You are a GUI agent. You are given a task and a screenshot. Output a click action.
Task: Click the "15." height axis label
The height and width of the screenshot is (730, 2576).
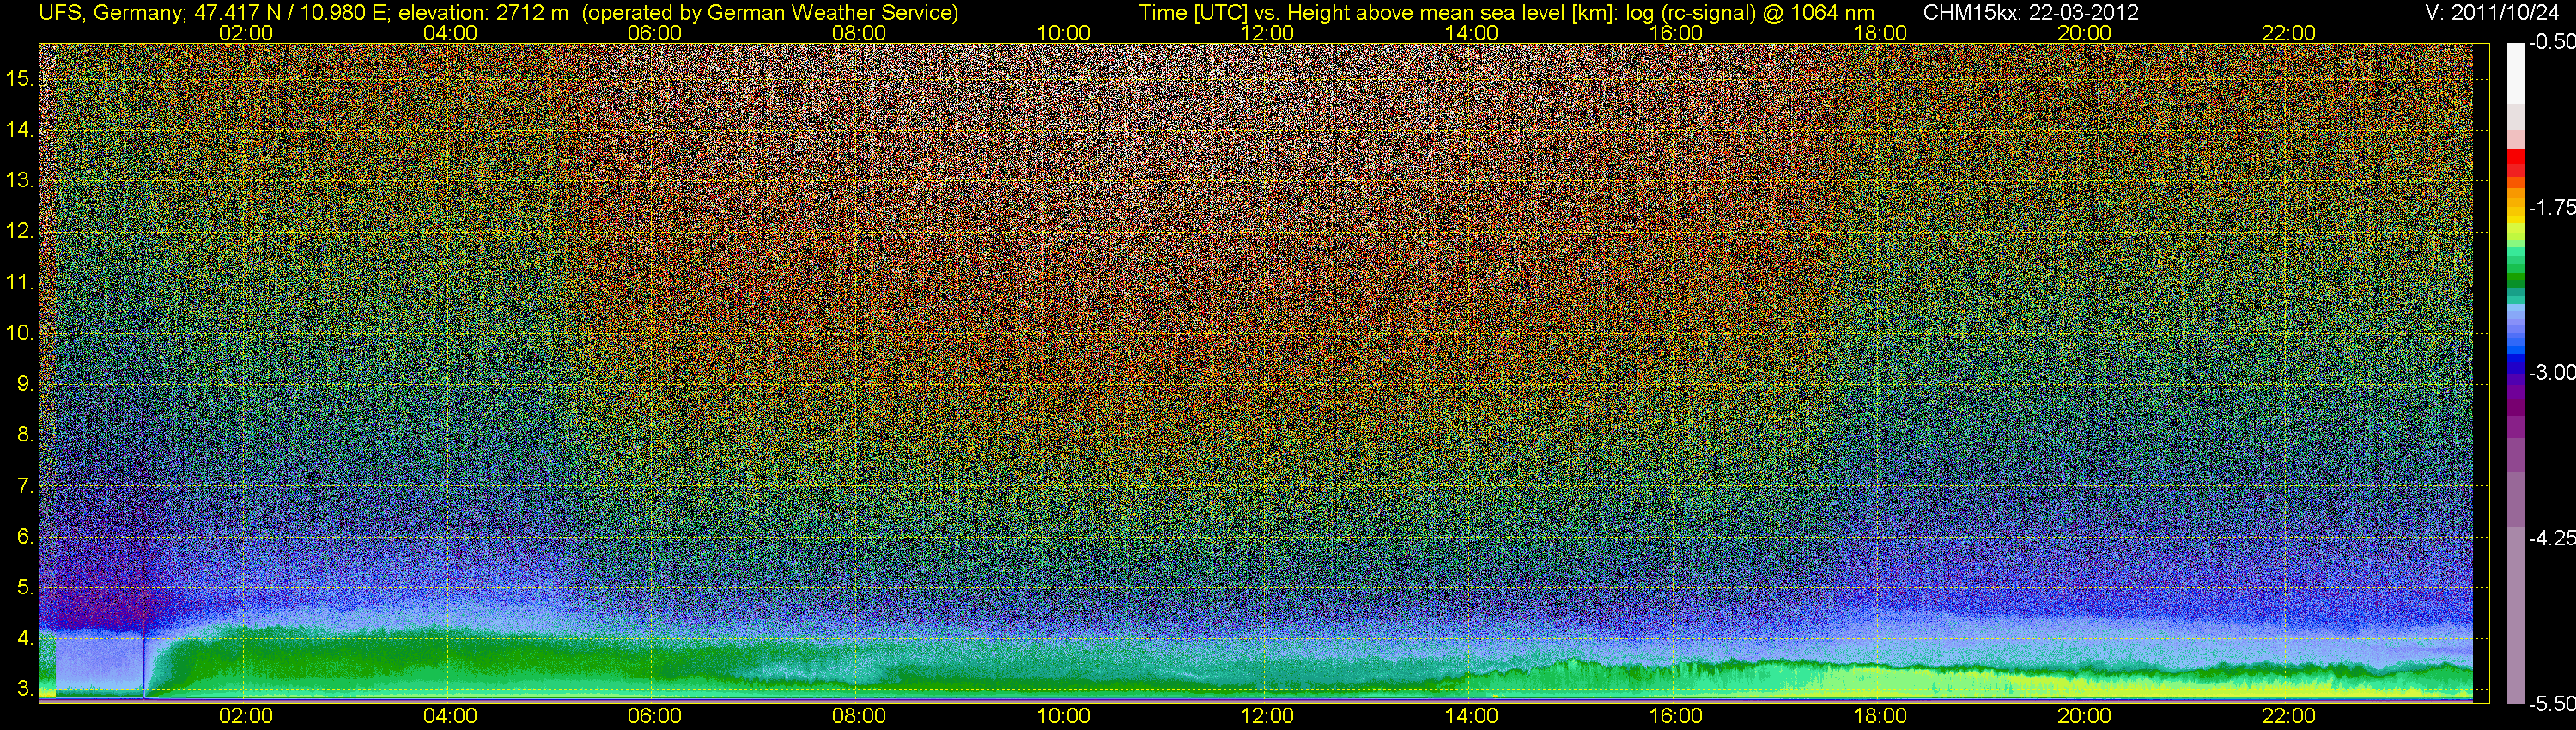point(20,78)
